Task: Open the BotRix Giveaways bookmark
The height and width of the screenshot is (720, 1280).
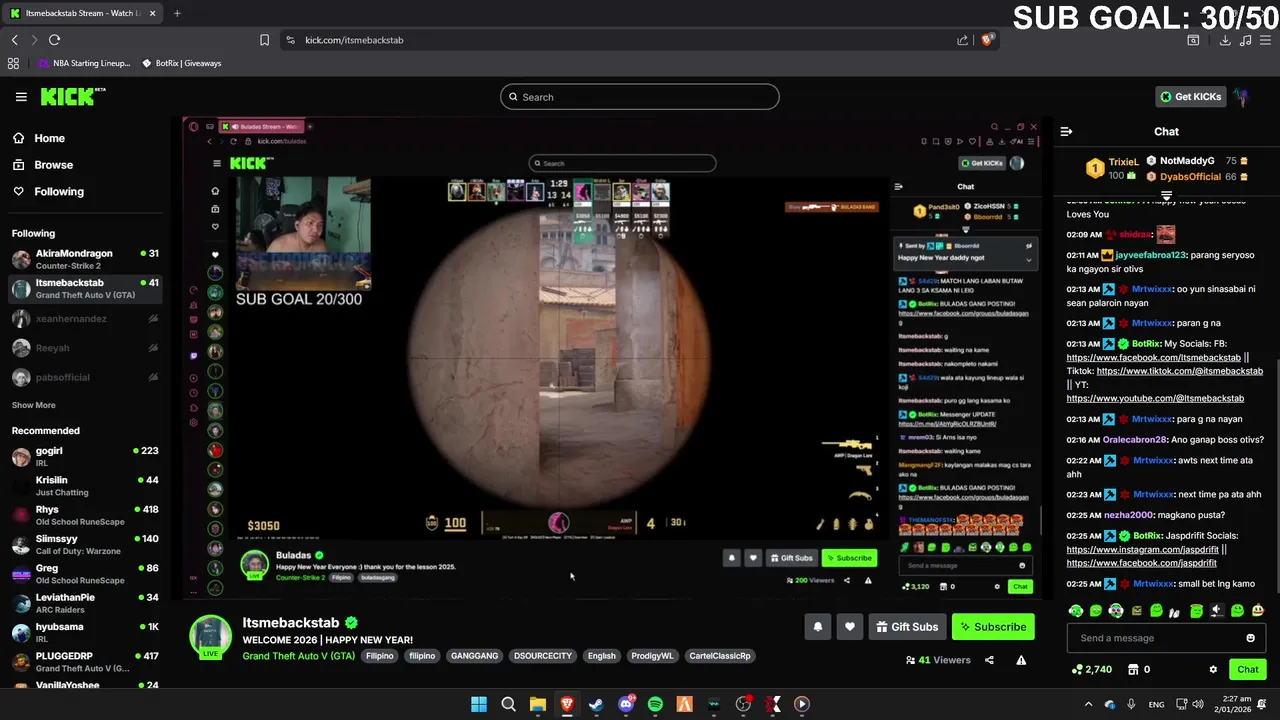Action: tap(181, 63)
